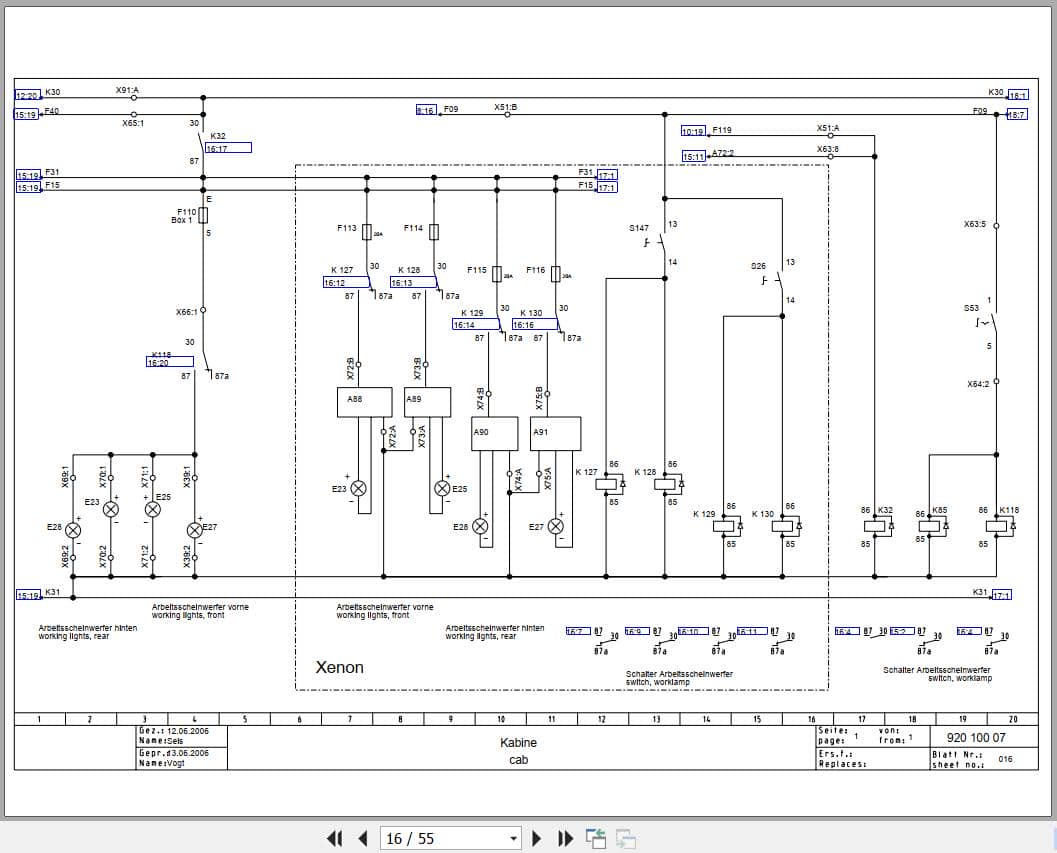The width and height of the screenshot is (1057, 853).
Task: Open the 15:2 contact reference link
Action: (901, 631)
